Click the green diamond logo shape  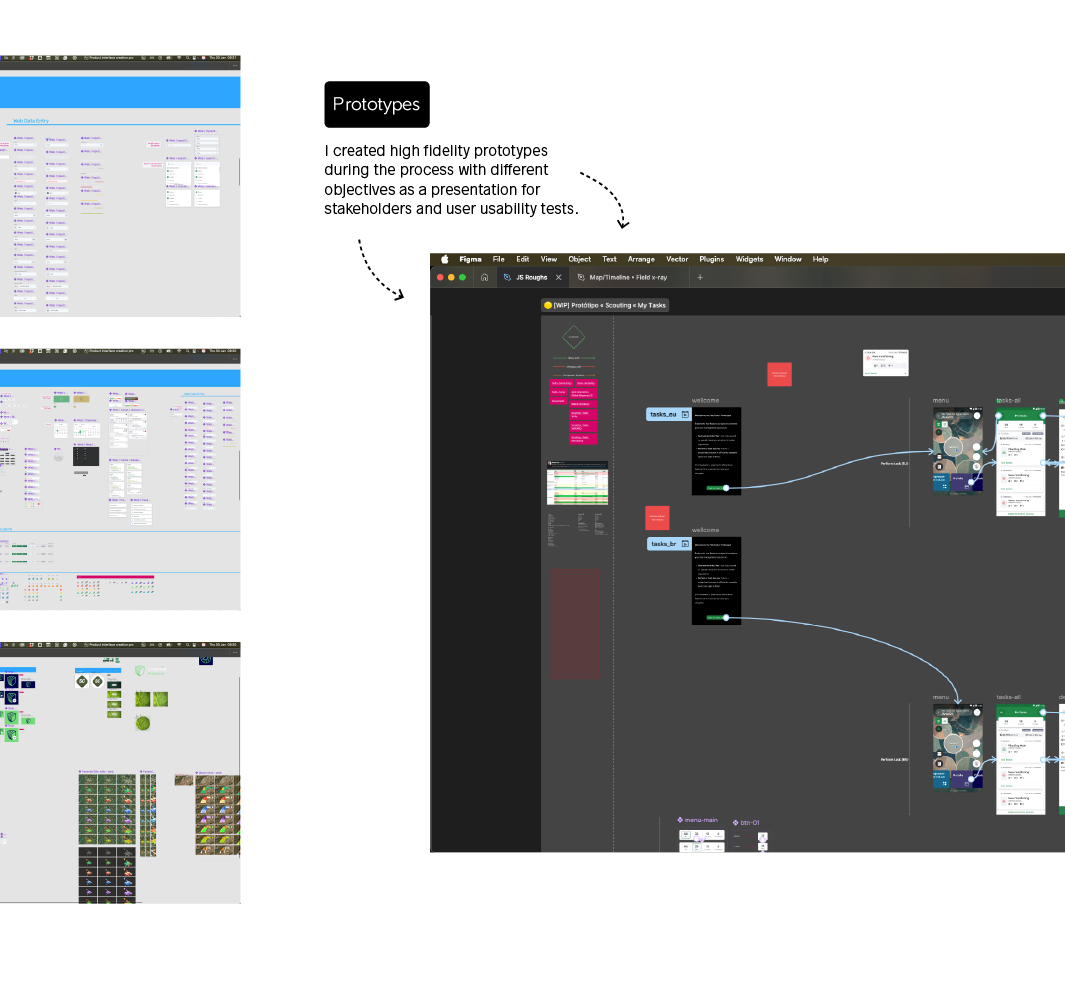pos(572,337)
